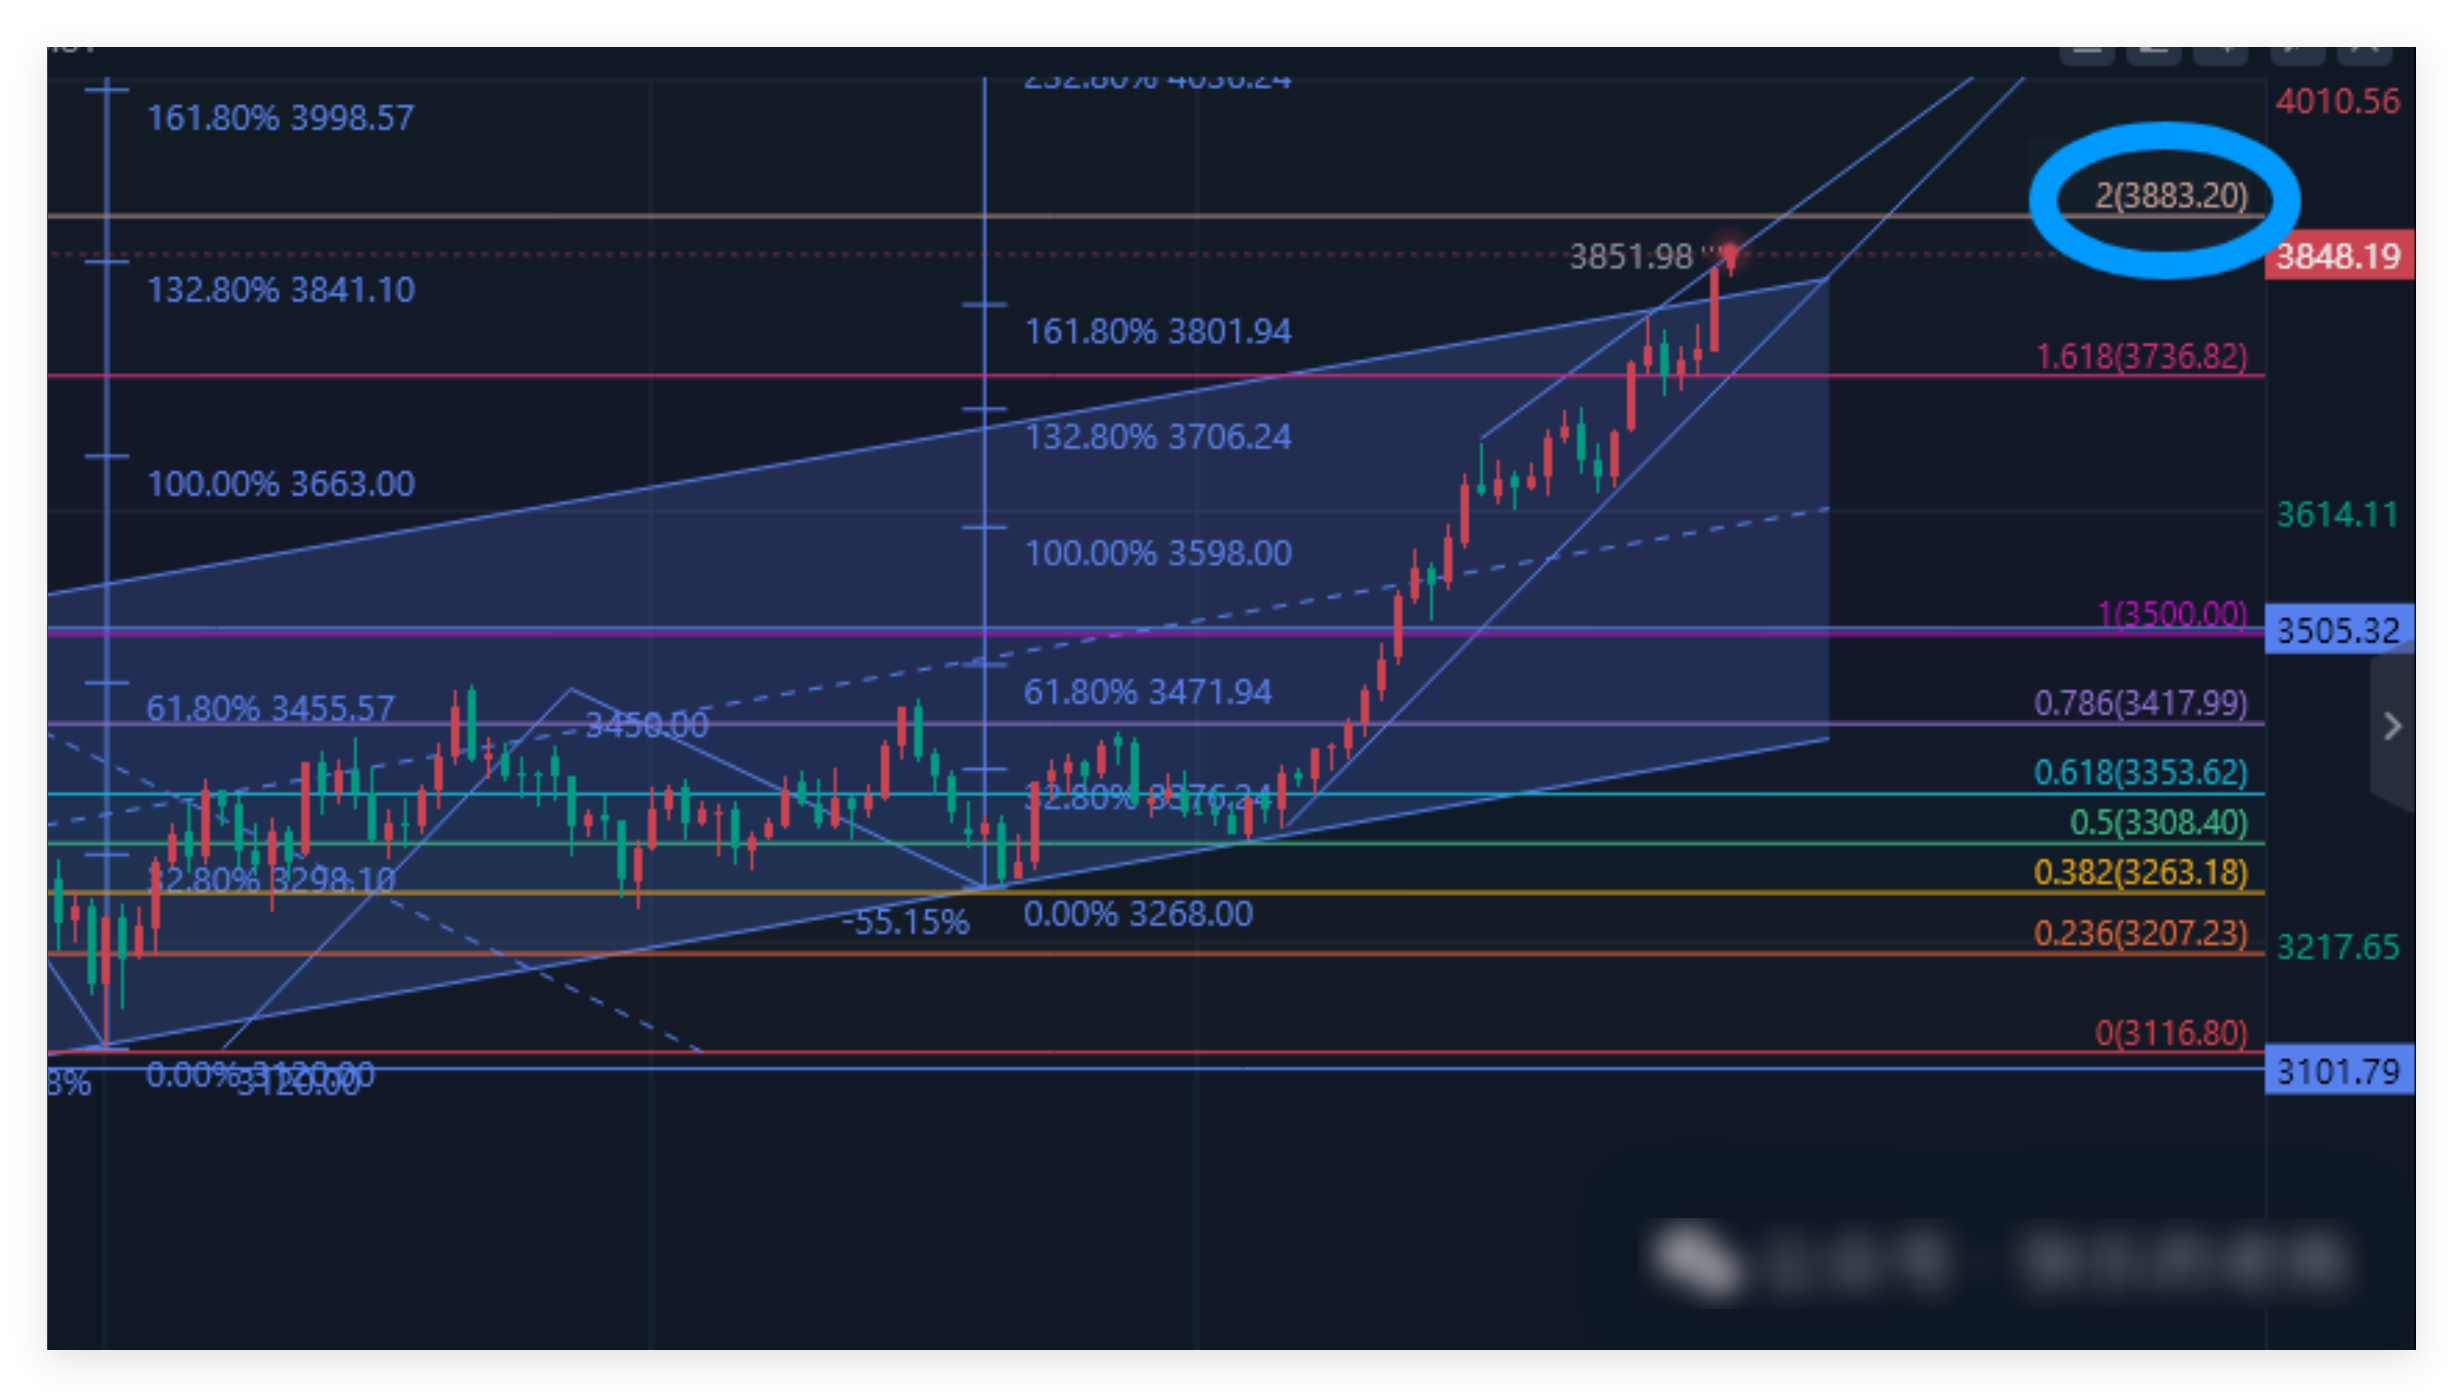Select the yellow 0.382(3263.18) retracement label
This screenshot has width=2463, height=1397.
(x=2140, y=873)
